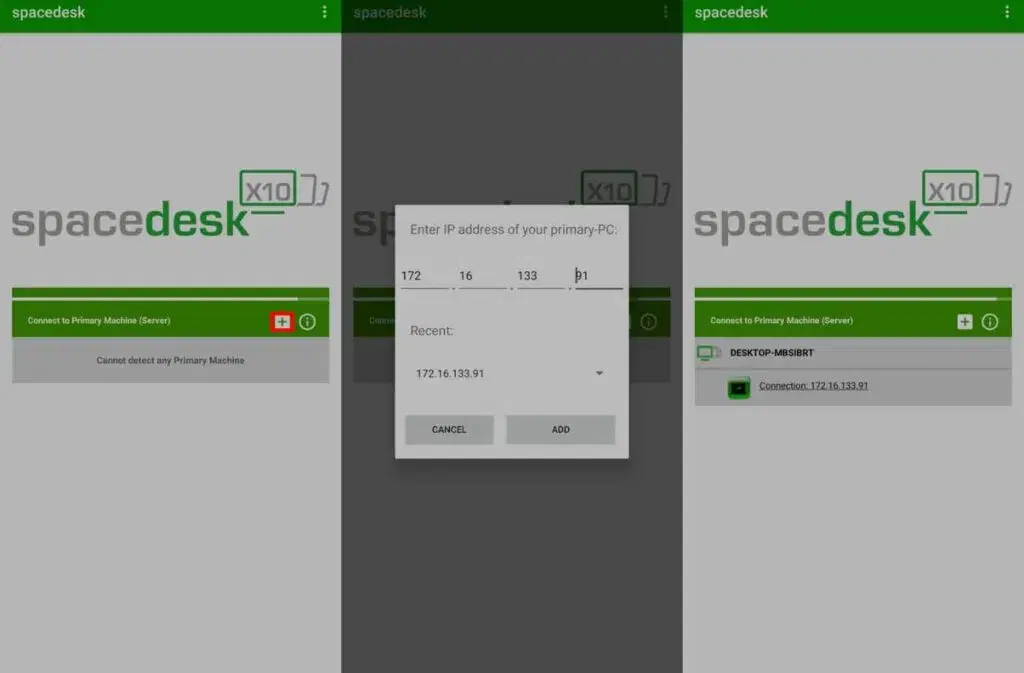Click the CANCEL button in the IP dialog
Viewport: 1024px width, 673px height.
(449, 430)
